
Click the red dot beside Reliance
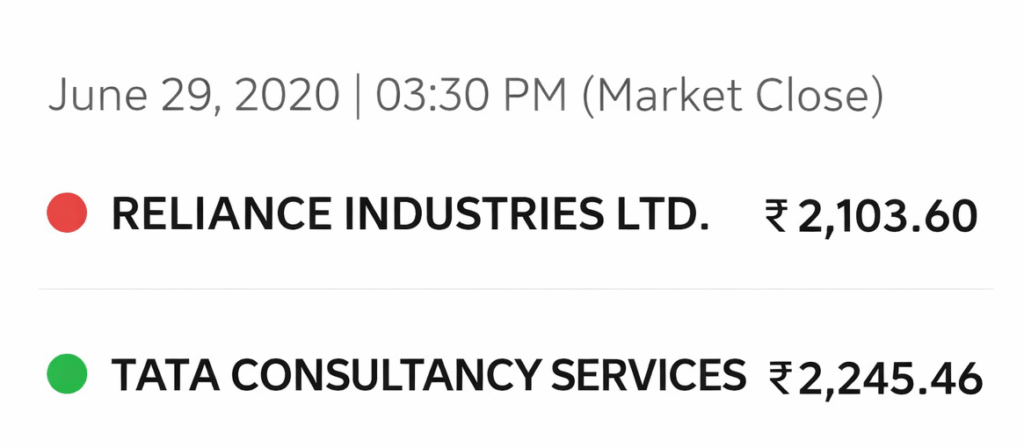coord(68,213)
